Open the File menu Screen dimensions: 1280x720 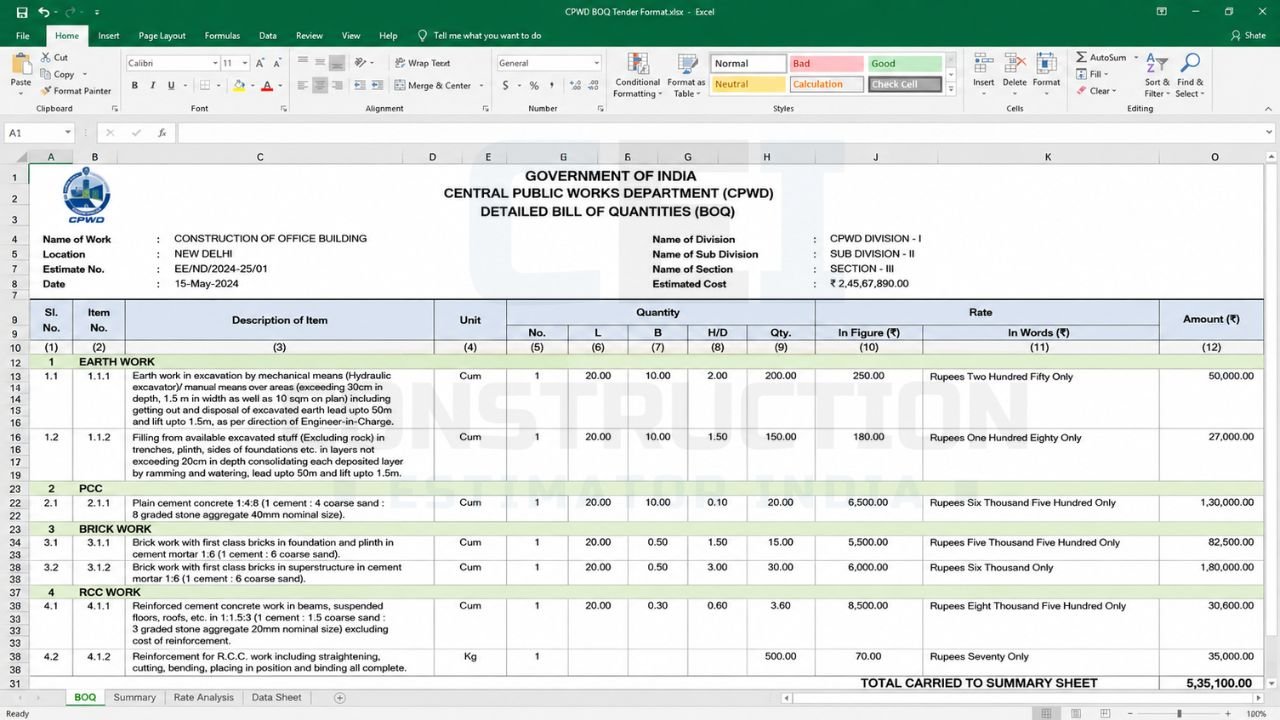click(23, 36)
